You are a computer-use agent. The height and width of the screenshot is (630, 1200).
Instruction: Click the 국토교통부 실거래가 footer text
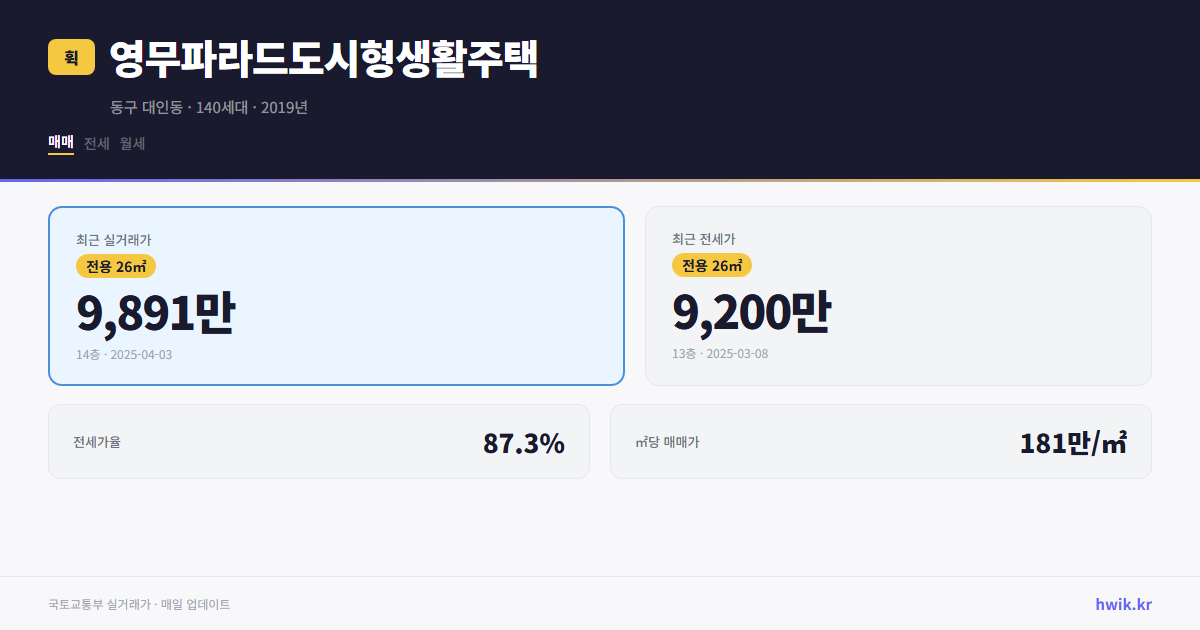pyautogui.click(x=139, y=604)
